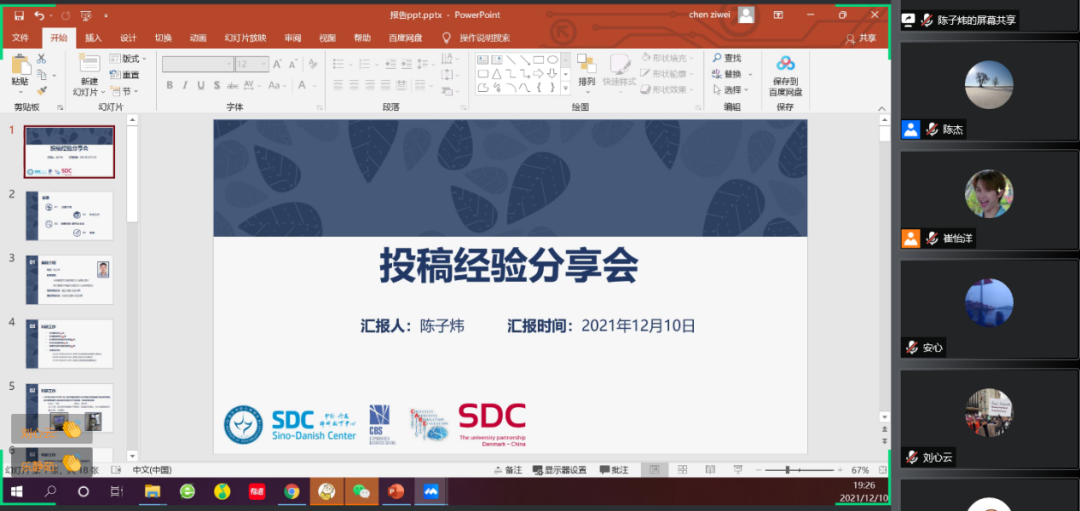The image size is (1080, 511).
Task: Select slide 2 thumbnail
Action: (70, 216)
